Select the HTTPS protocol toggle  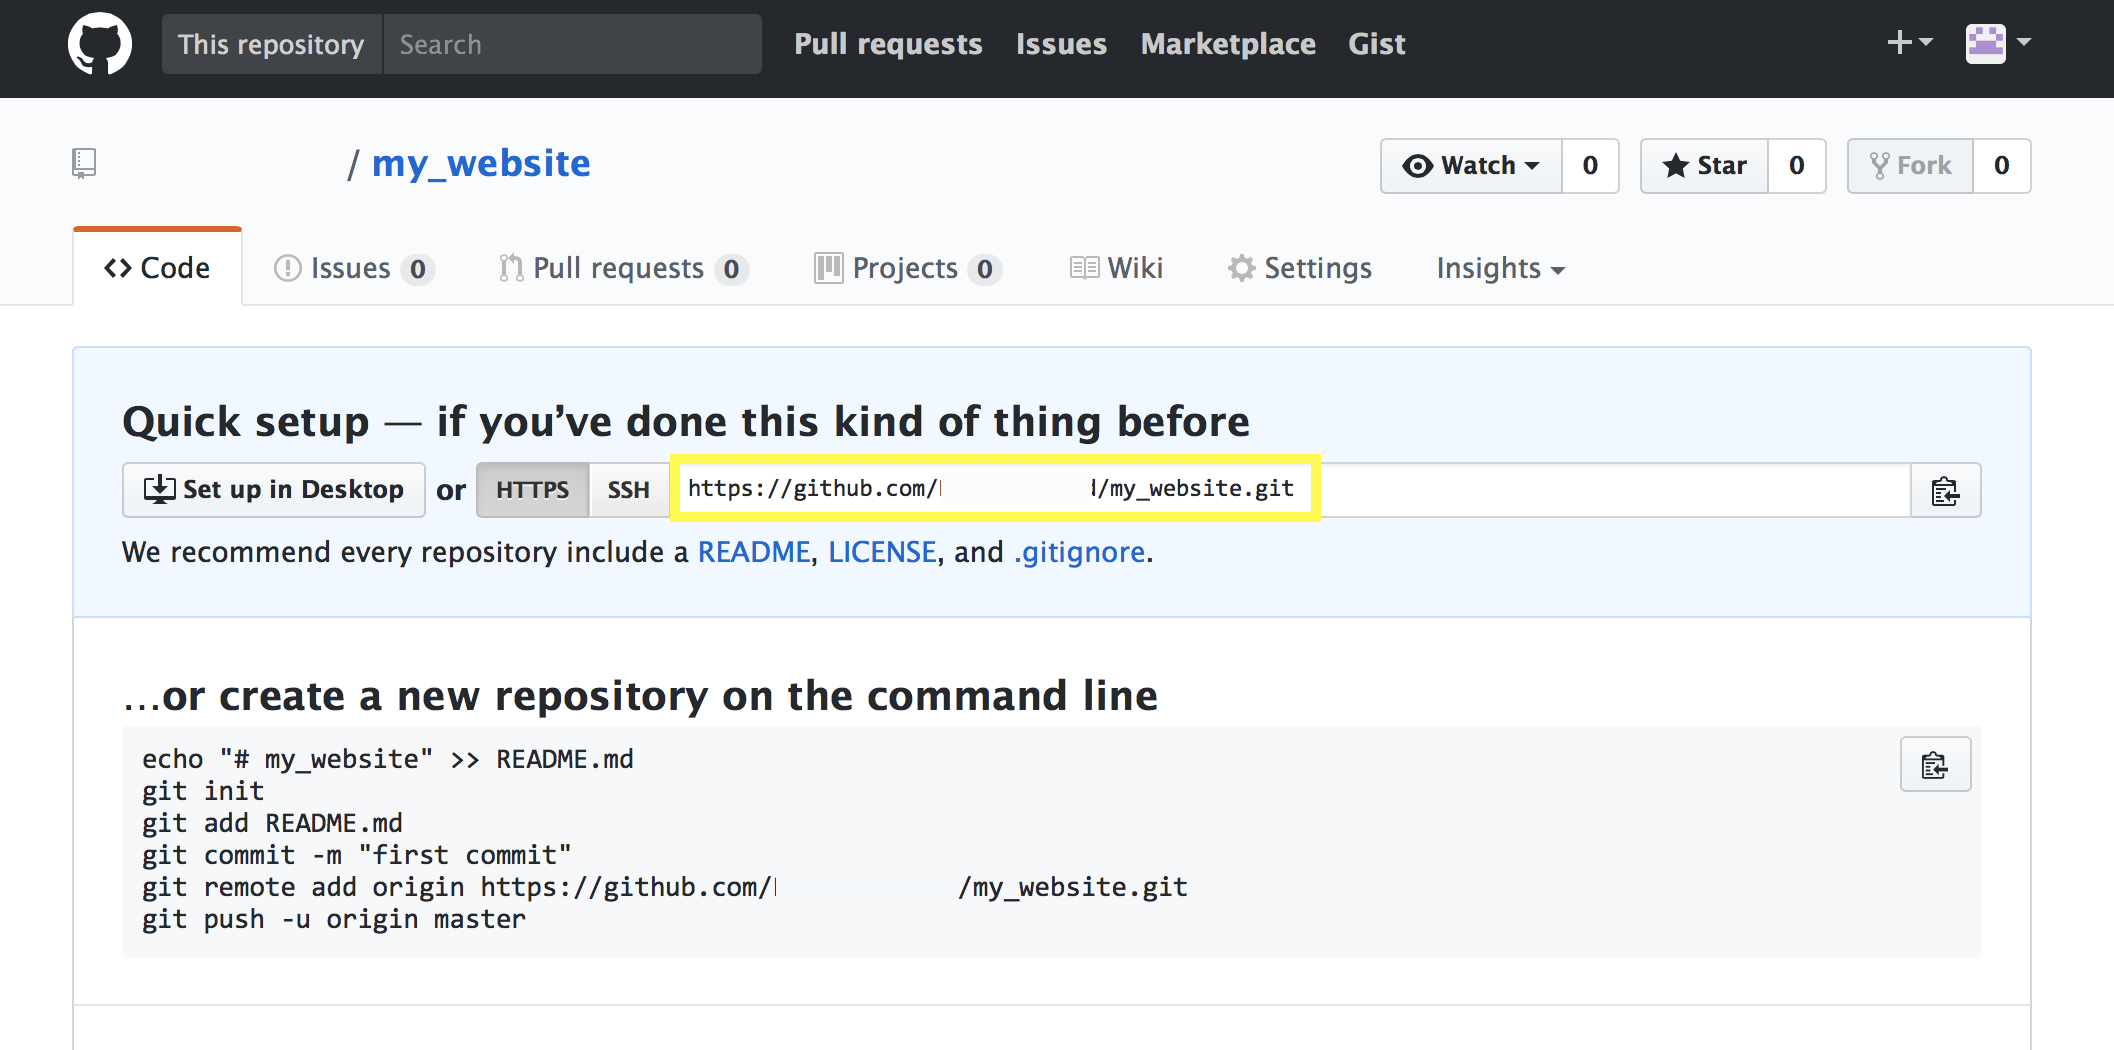[533, 490]
